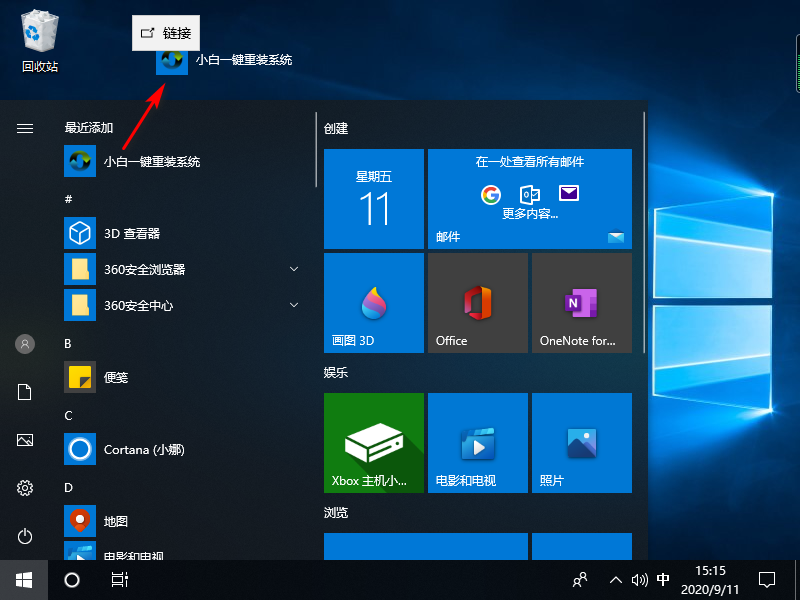Open the Pictures icon in Start sidebar
Image resolution: width=800 pixels, height=600 pixels.
tap(24, 440)
